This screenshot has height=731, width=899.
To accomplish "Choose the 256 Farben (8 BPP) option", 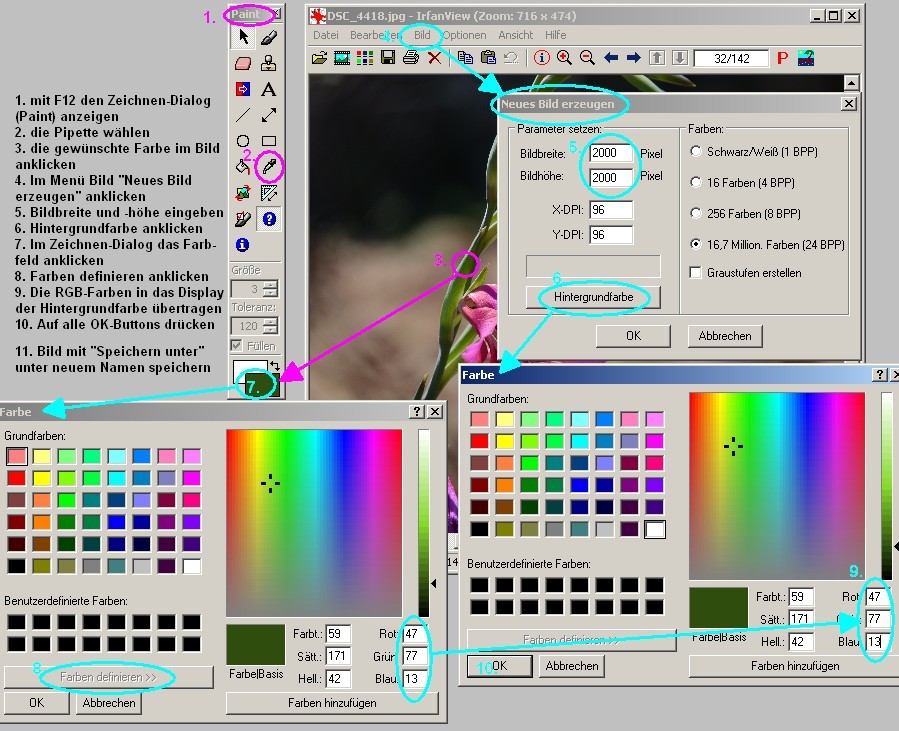I will [x=696, y=213].
